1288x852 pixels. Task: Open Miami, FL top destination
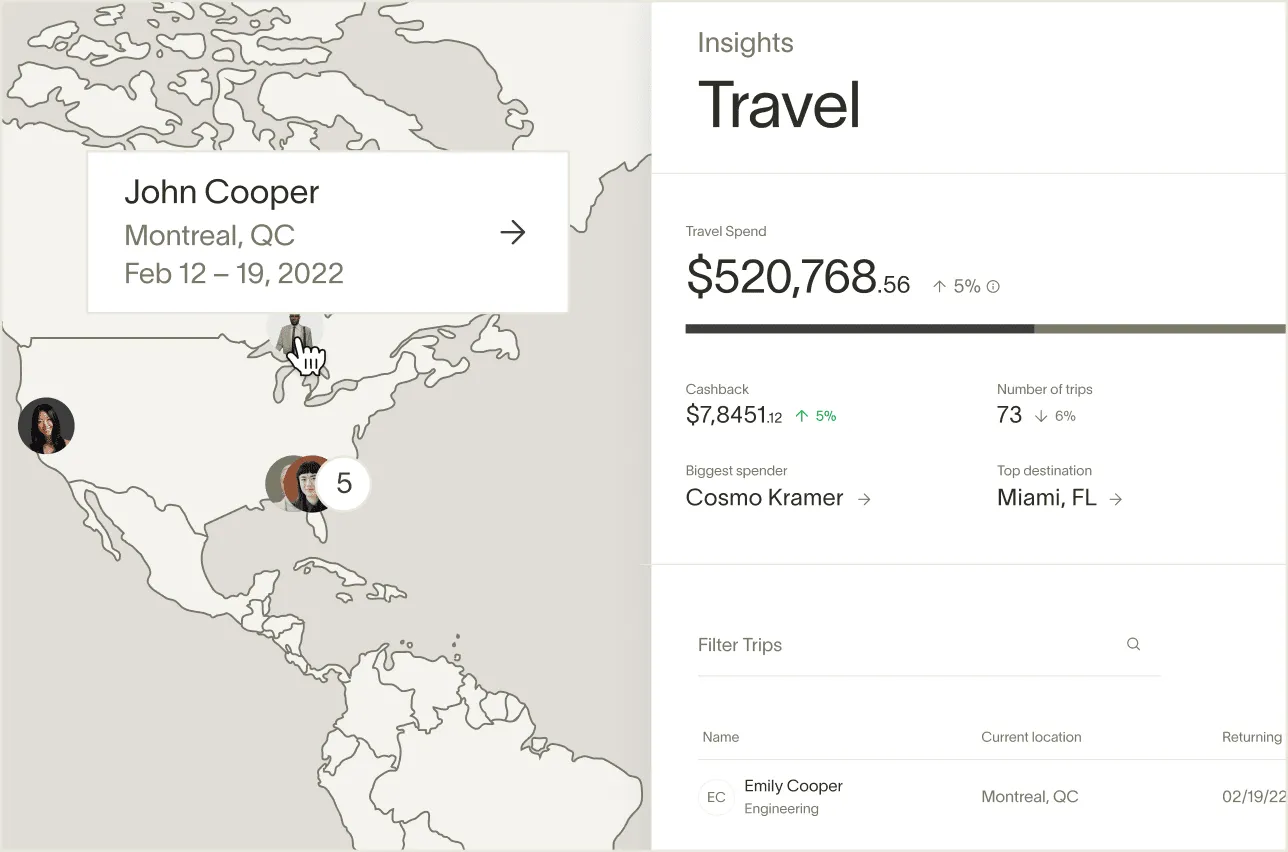(1046, 498)
